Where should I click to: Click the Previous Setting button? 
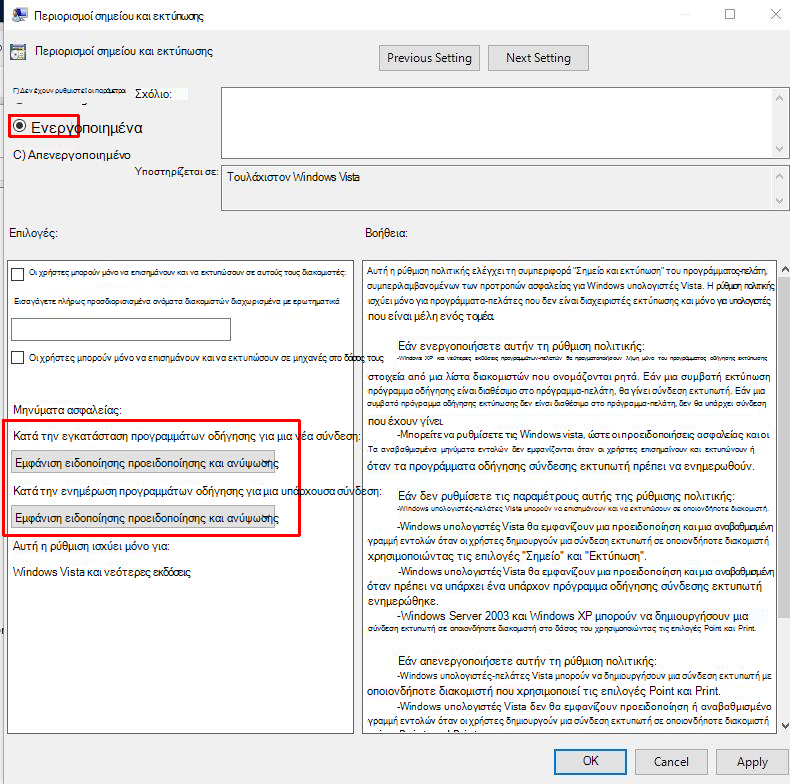click(x=429, y=58)
